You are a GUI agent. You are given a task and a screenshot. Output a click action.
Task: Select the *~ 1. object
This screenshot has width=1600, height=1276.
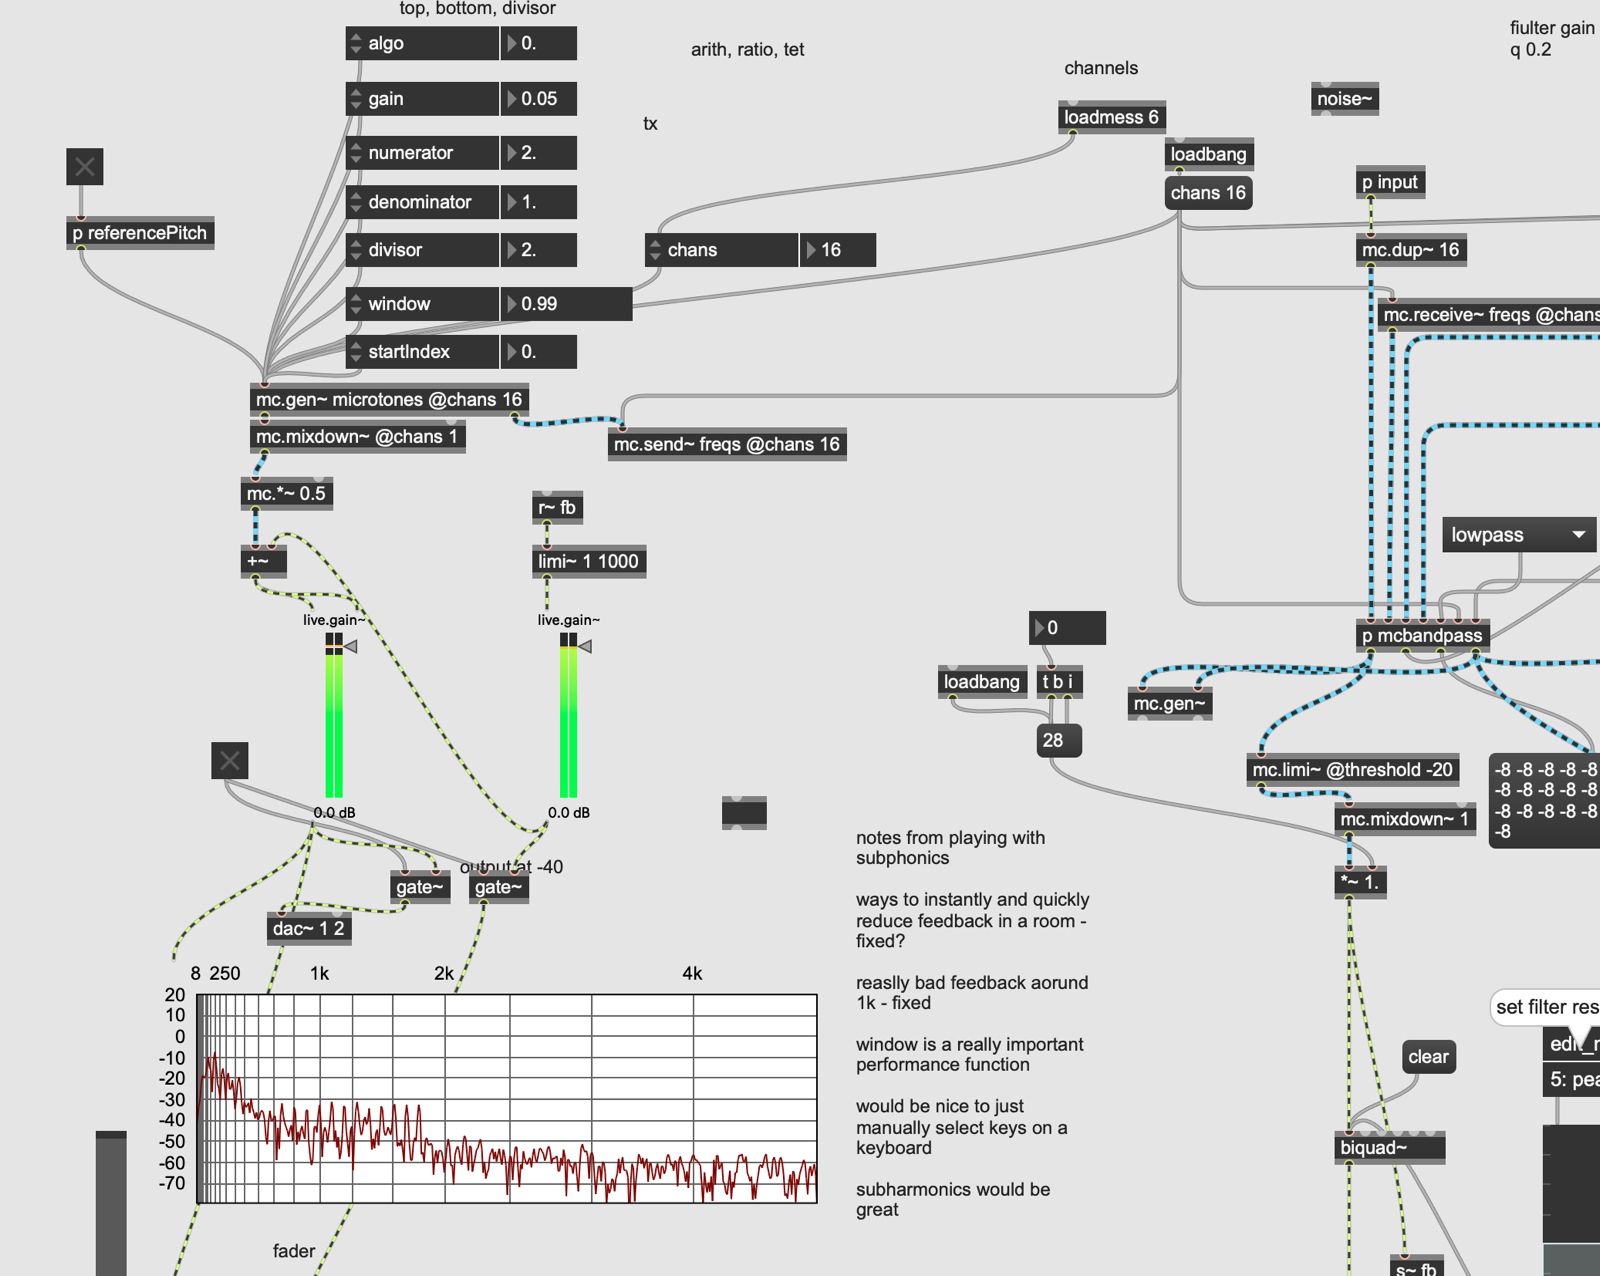[1360, 883]
